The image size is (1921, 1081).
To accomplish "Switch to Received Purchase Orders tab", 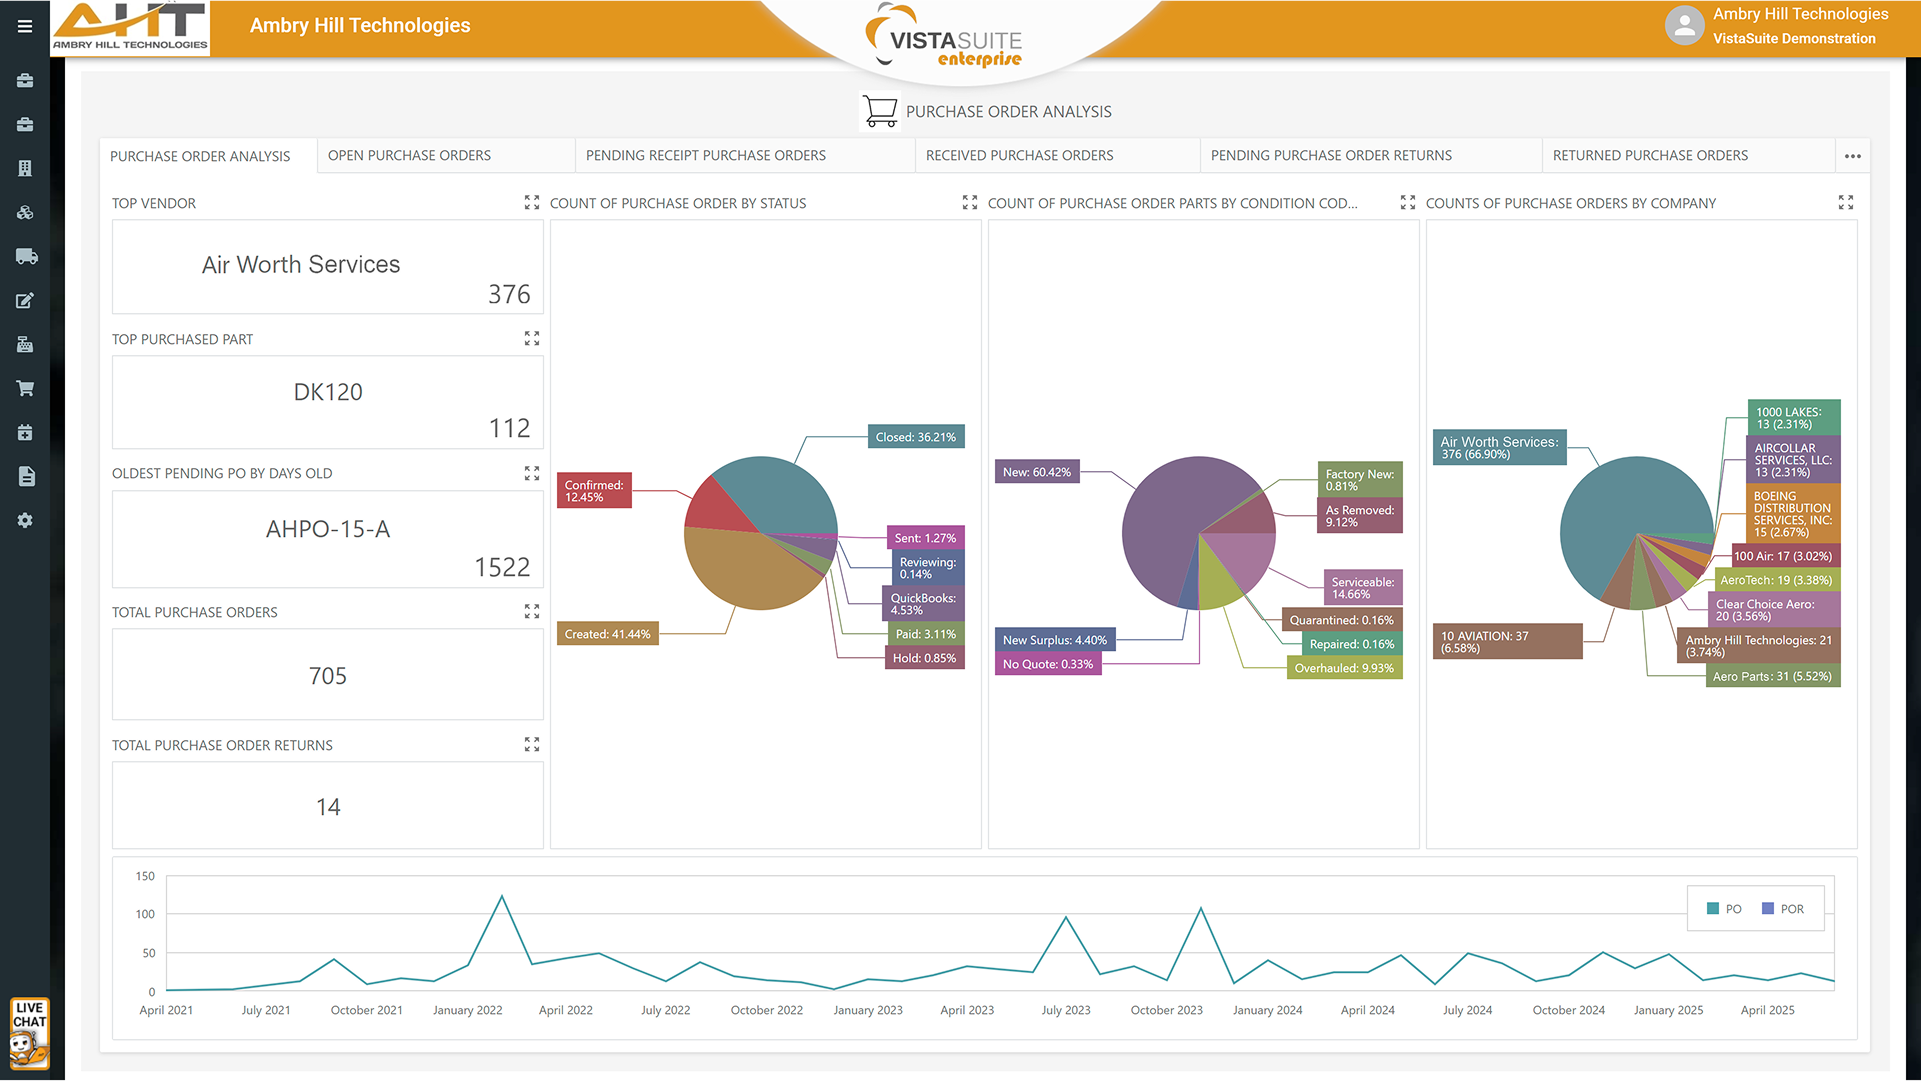I will pyautogui.click(x=1019, y=155).
